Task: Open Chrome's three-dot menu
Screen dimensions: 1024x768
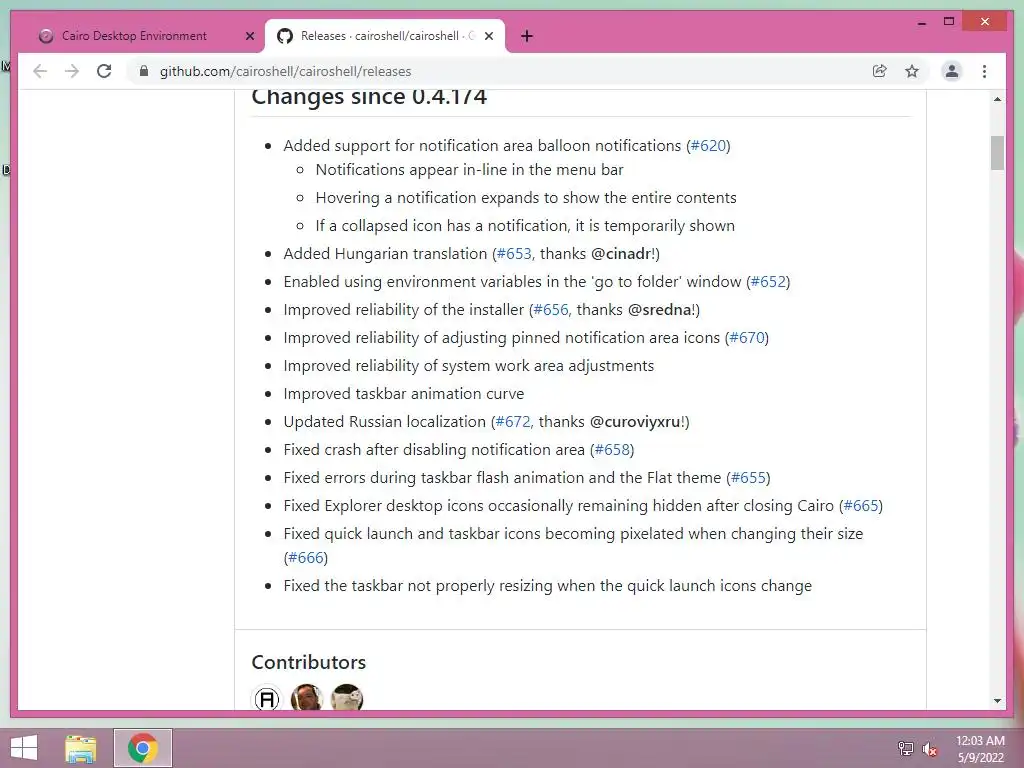Action: point(984,71)
